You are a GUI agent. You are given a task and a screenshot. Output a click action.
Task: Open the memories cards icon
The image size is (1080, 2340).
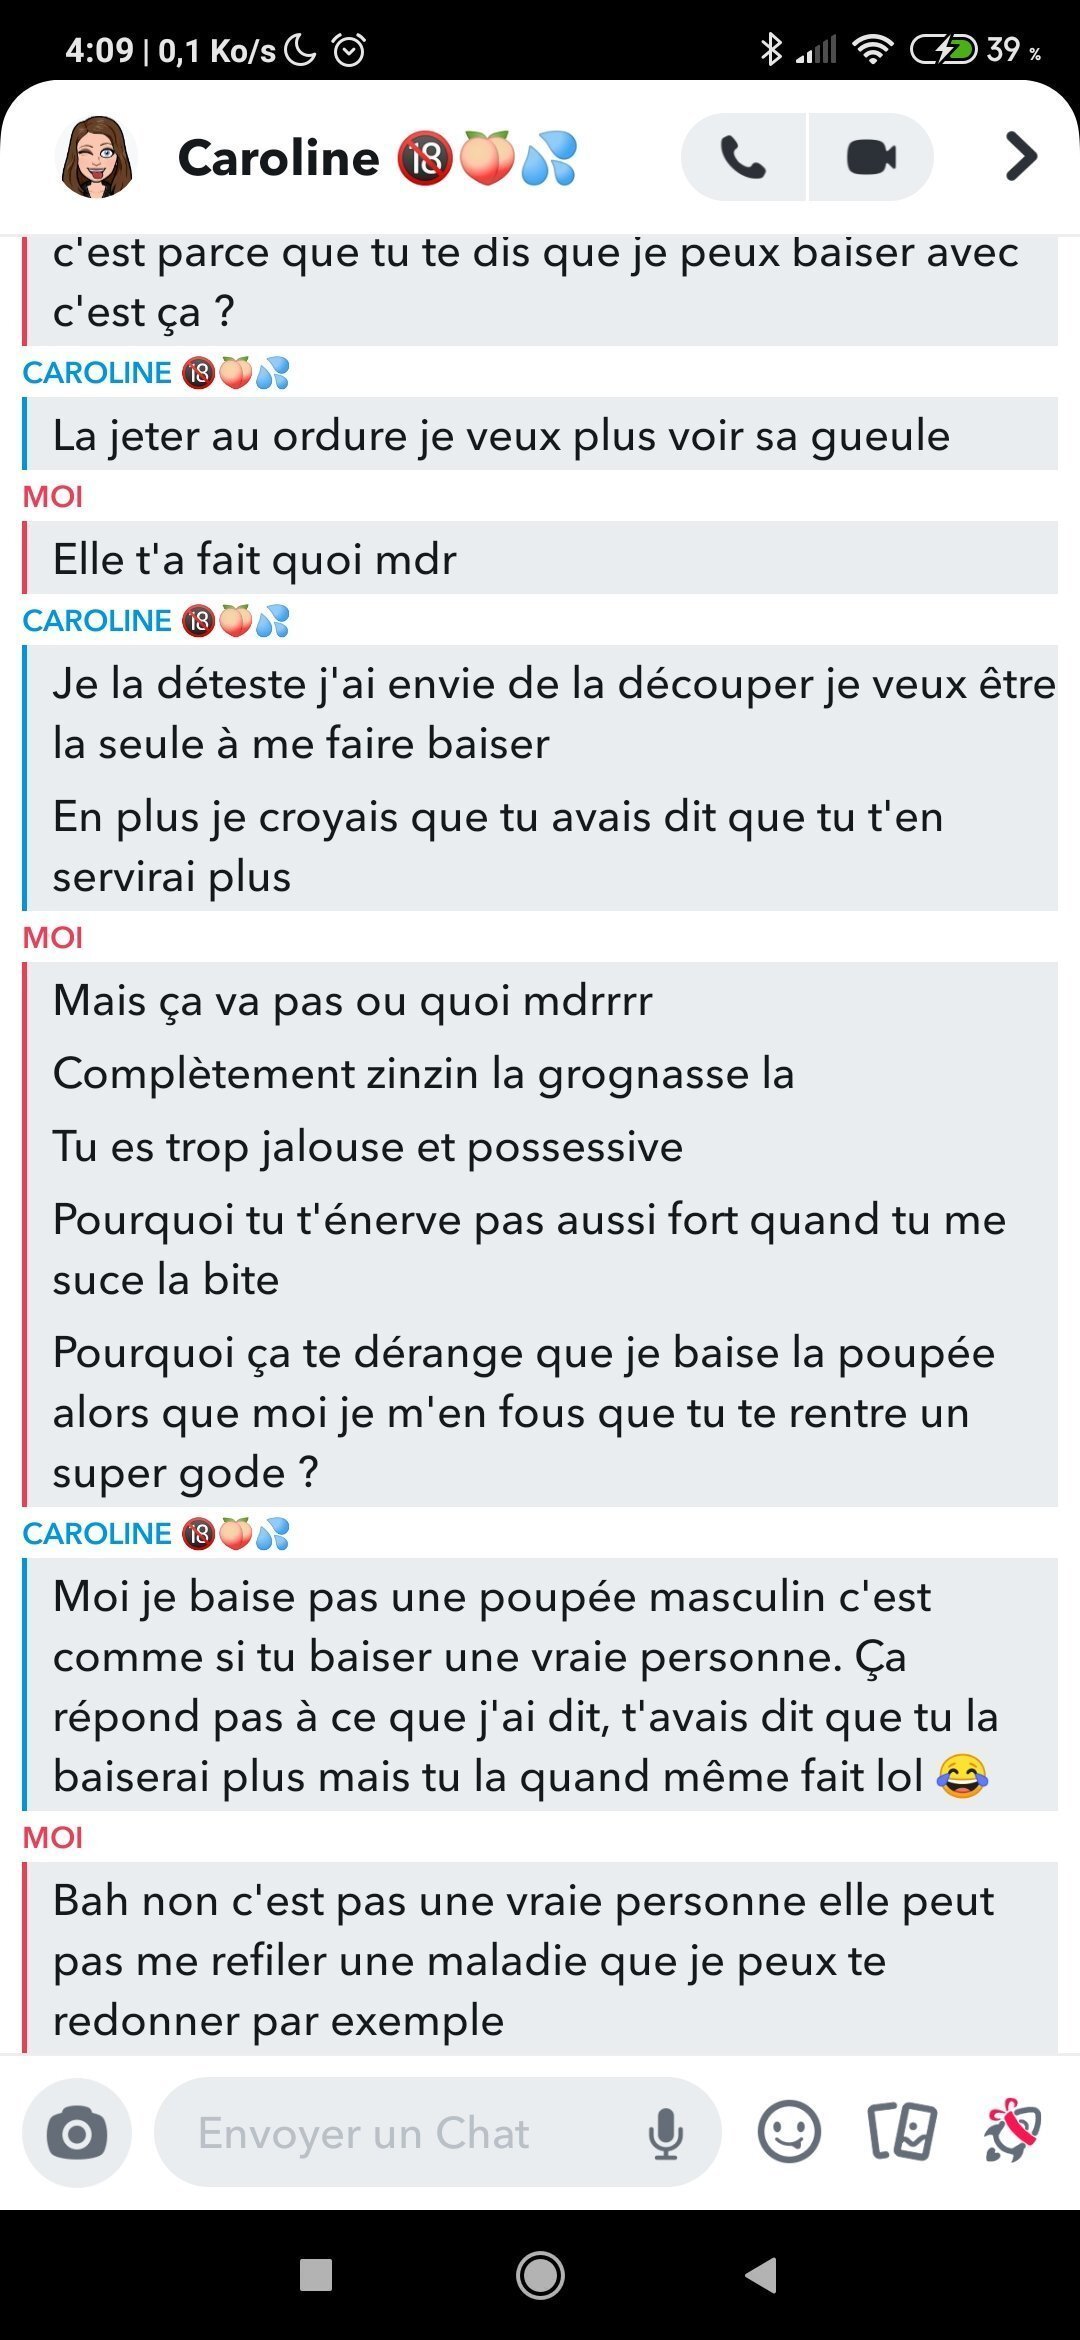click(x=901, y=2132)
